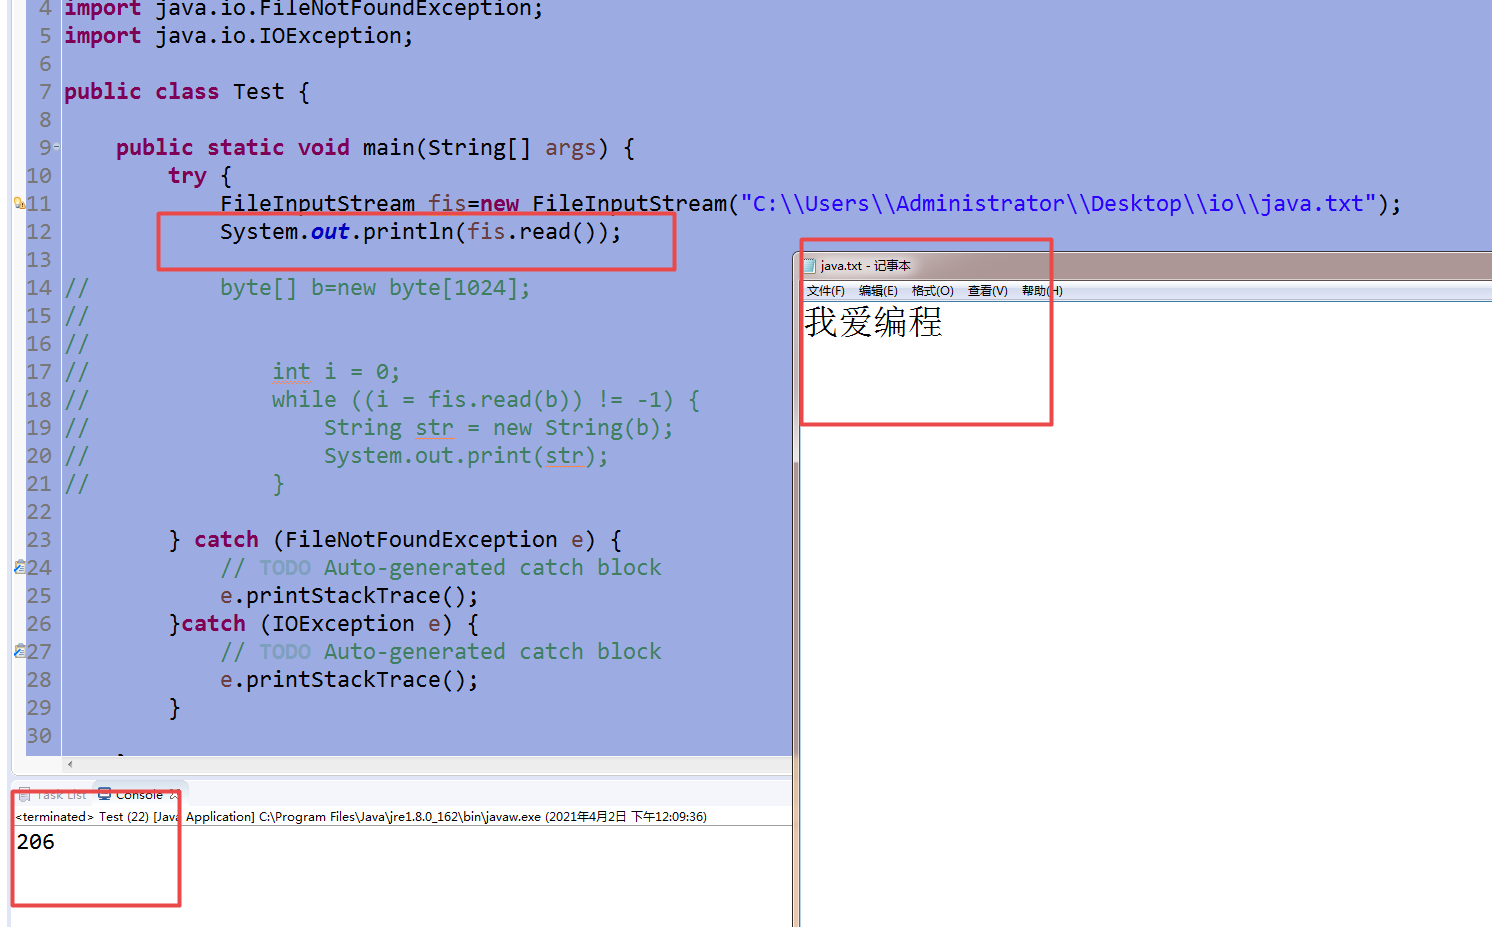Click 'e.printStackTrace();' on line 28

click(x=349, y=680)
